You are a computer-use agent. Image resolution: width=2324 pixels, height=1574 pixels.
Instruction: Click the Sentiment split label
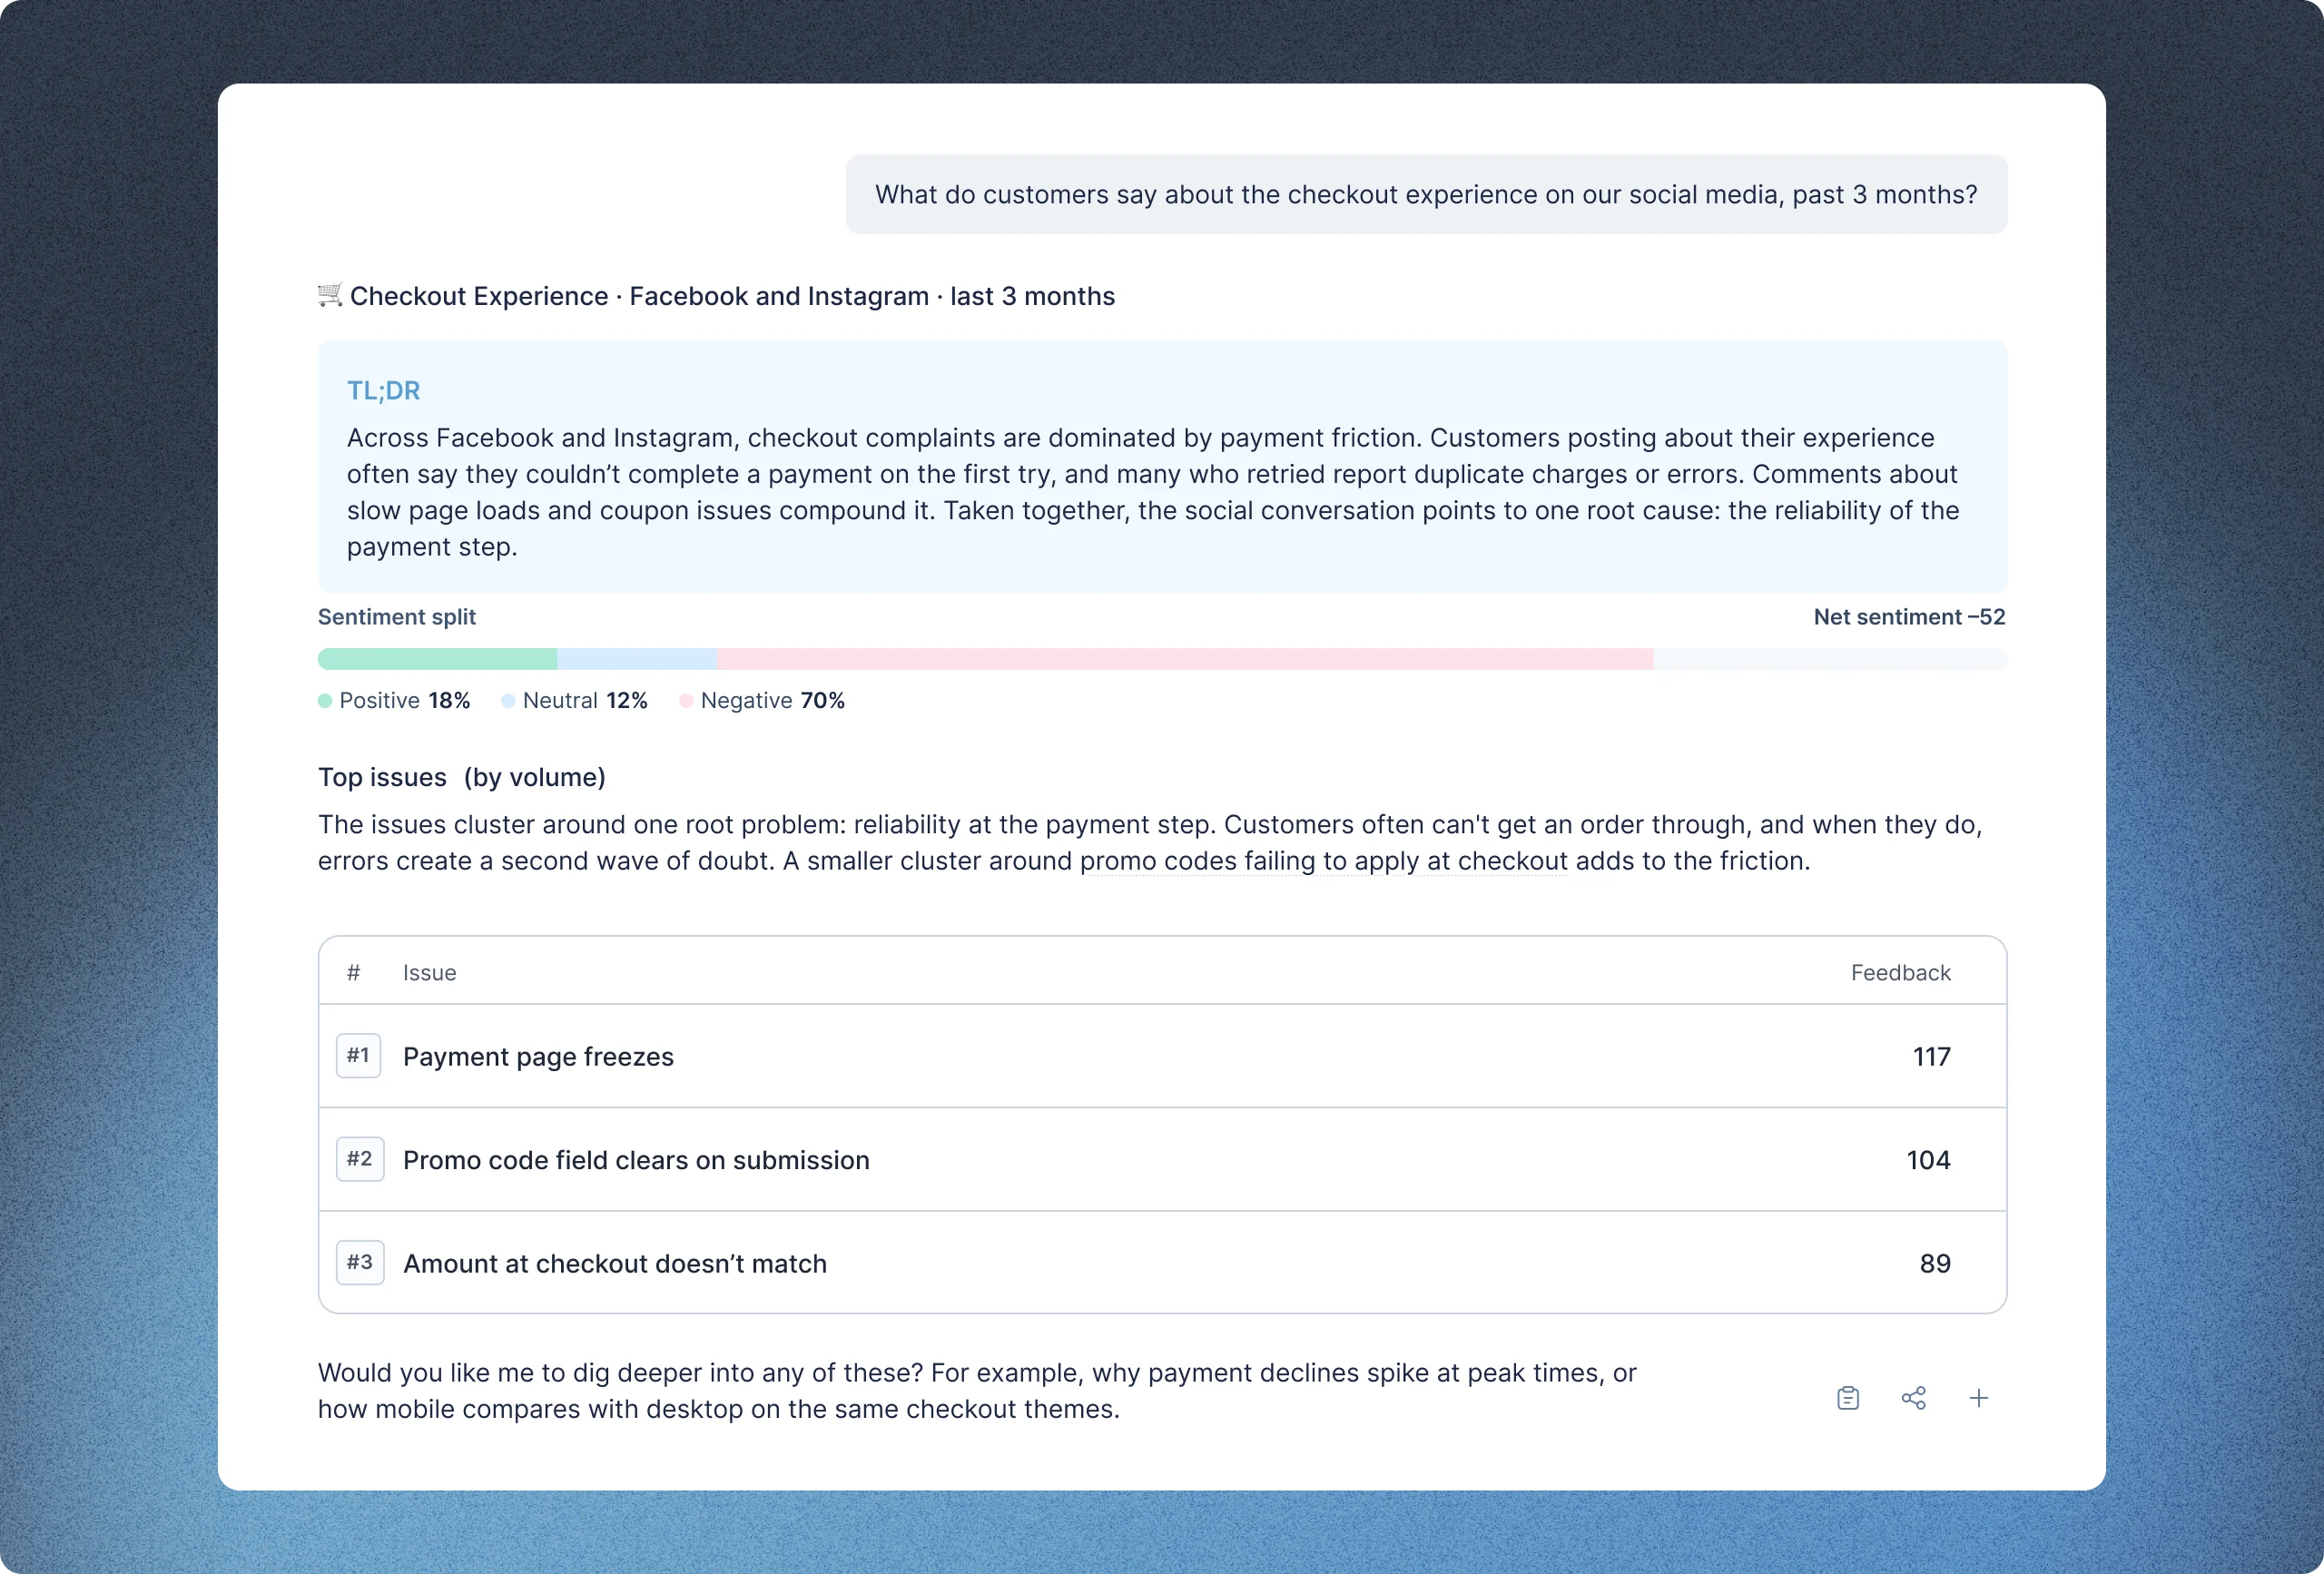[397, 617]
